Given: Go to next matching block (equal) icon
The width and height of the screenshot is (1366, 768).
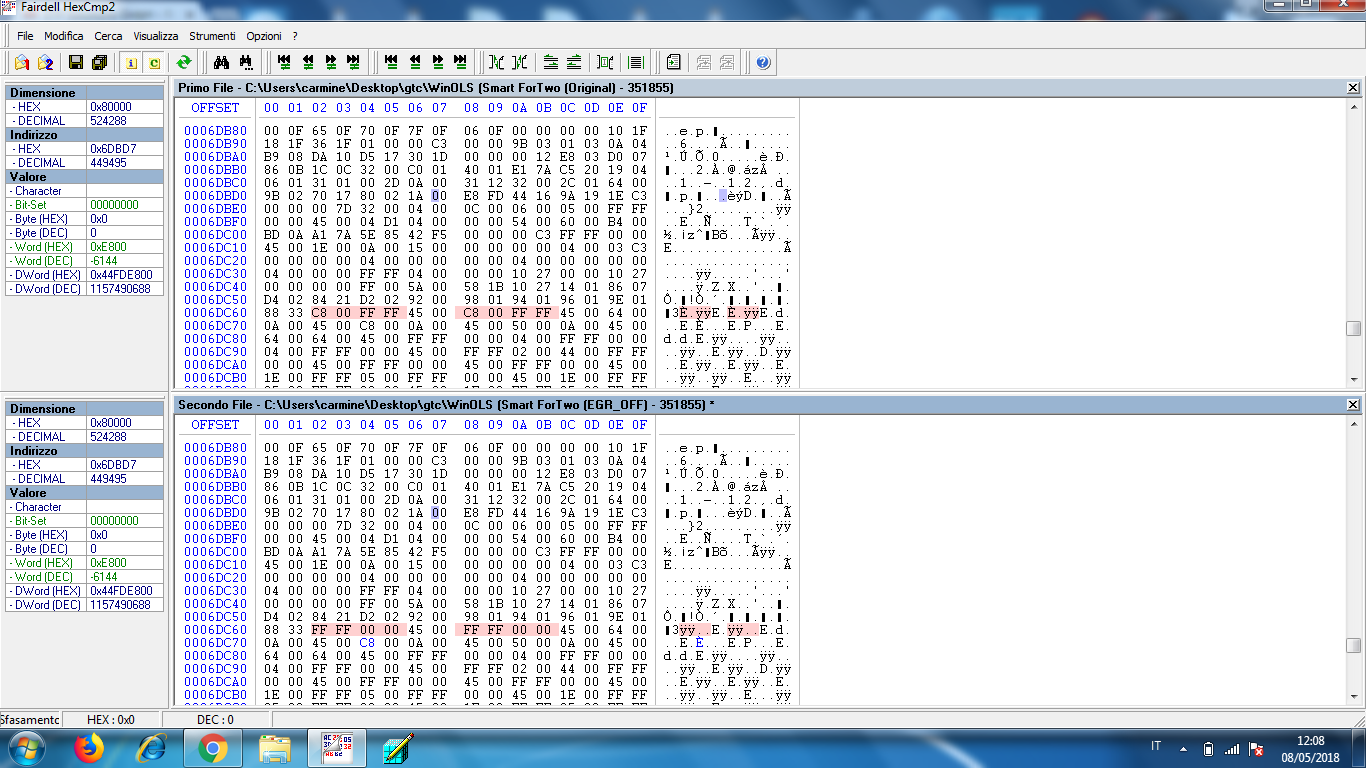Looking at the screenshot, I should pos(437,63).
